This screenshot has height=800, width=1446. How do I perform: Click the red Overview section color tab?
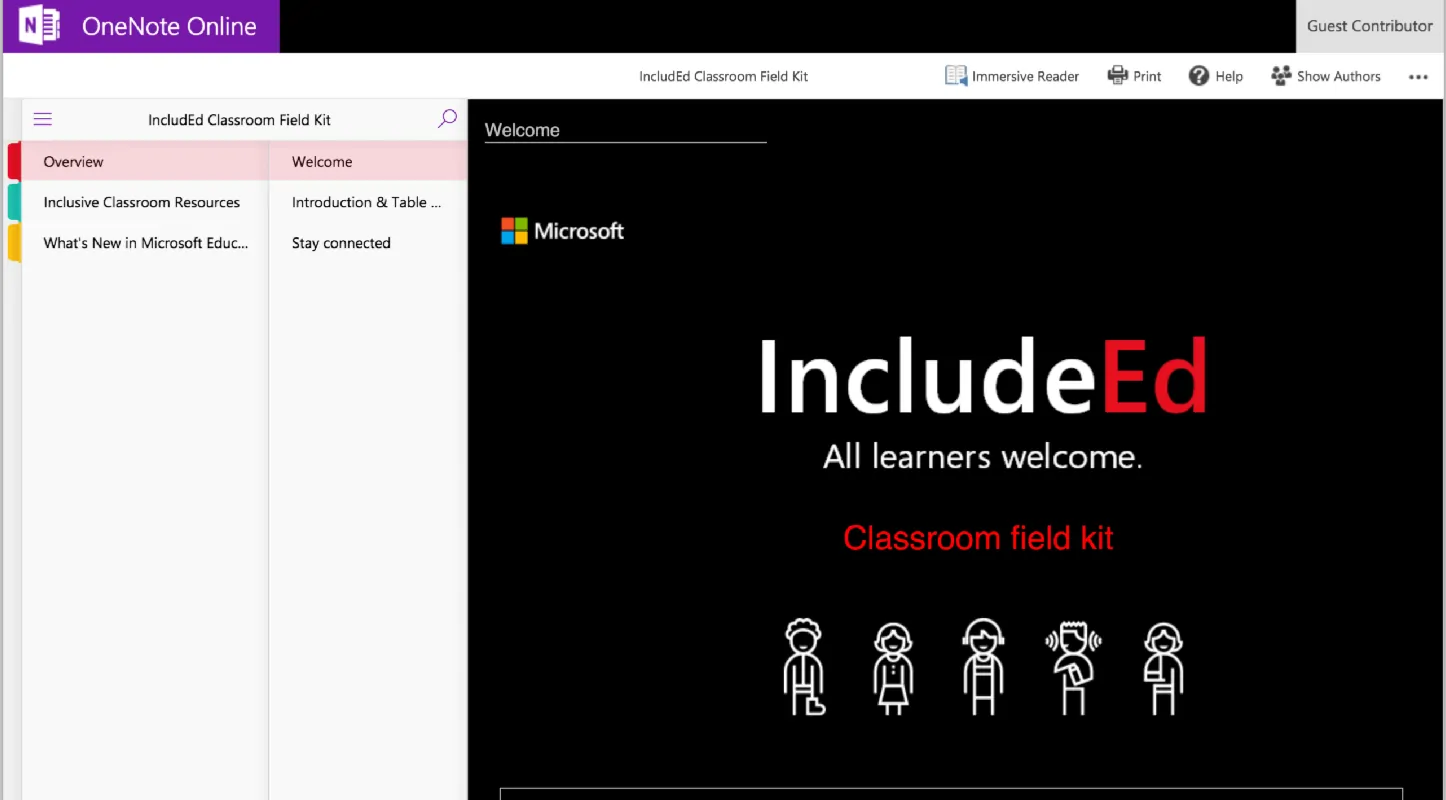coord(14,161)
